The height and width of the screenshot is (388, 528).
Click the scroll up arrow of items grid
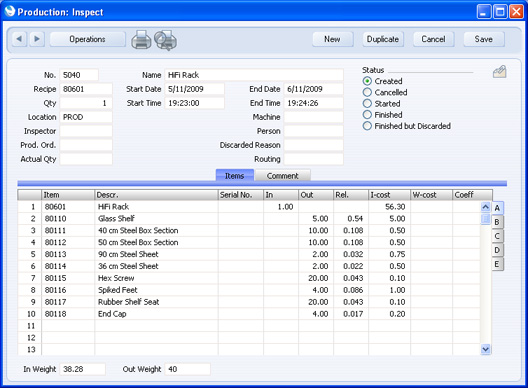click(x=486, y=206)
